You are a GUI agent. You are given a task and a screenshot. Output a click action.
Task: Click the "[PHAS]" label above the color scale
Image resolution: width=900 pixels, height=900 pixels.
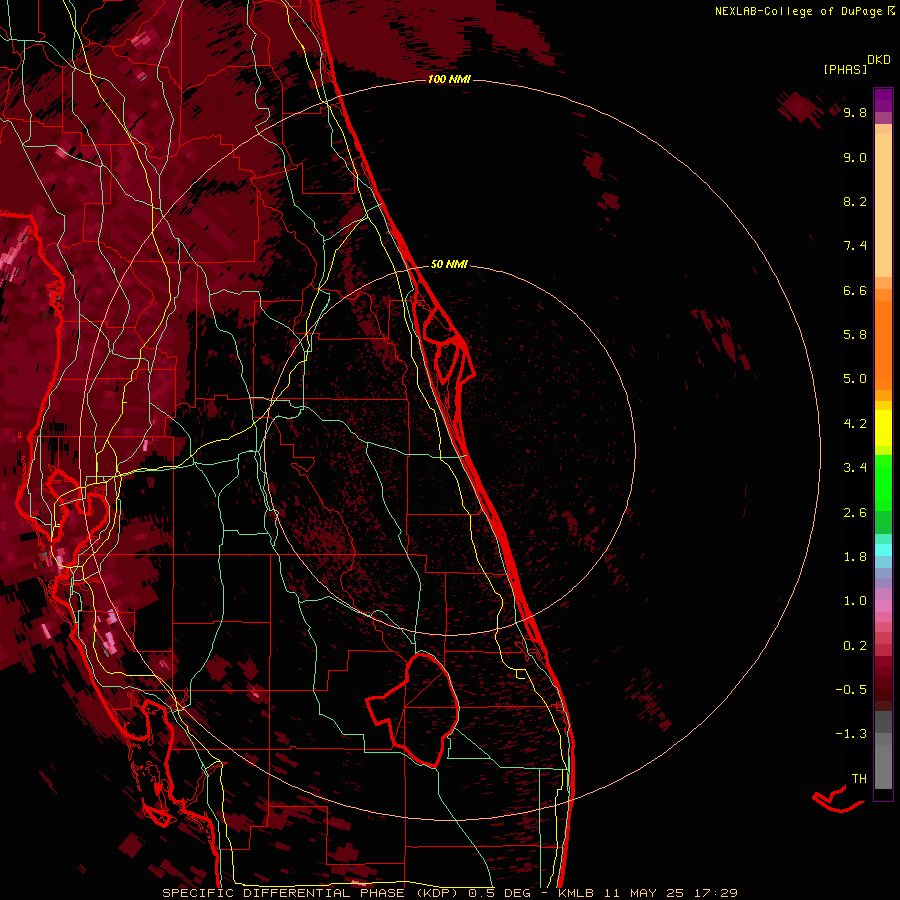pyautogui.click(x=845, y=70)
